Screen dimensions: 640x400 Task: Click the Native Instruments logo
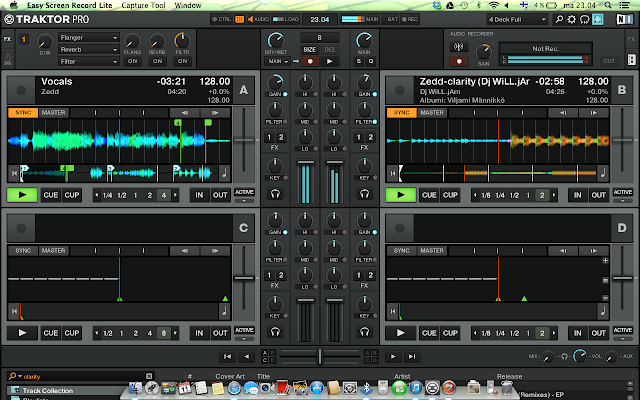point(625,19)
